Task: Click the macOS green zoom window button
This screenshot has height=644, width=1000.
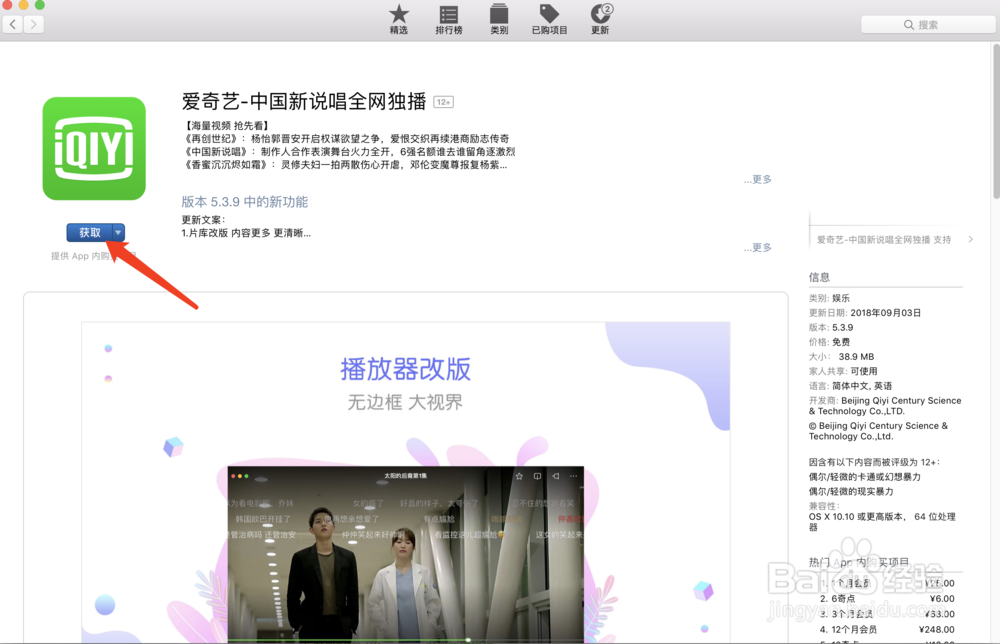Action: click(40, 4)
